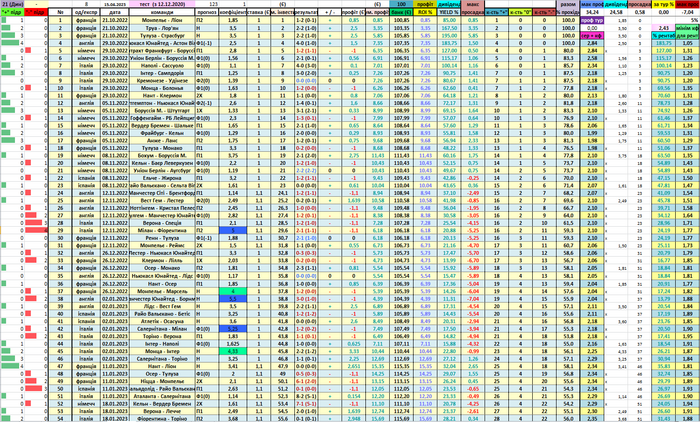Select the 'Борусія М. - Штутгарт' match cell
This screenshot has width=700, height=422.
pos(162,110)
